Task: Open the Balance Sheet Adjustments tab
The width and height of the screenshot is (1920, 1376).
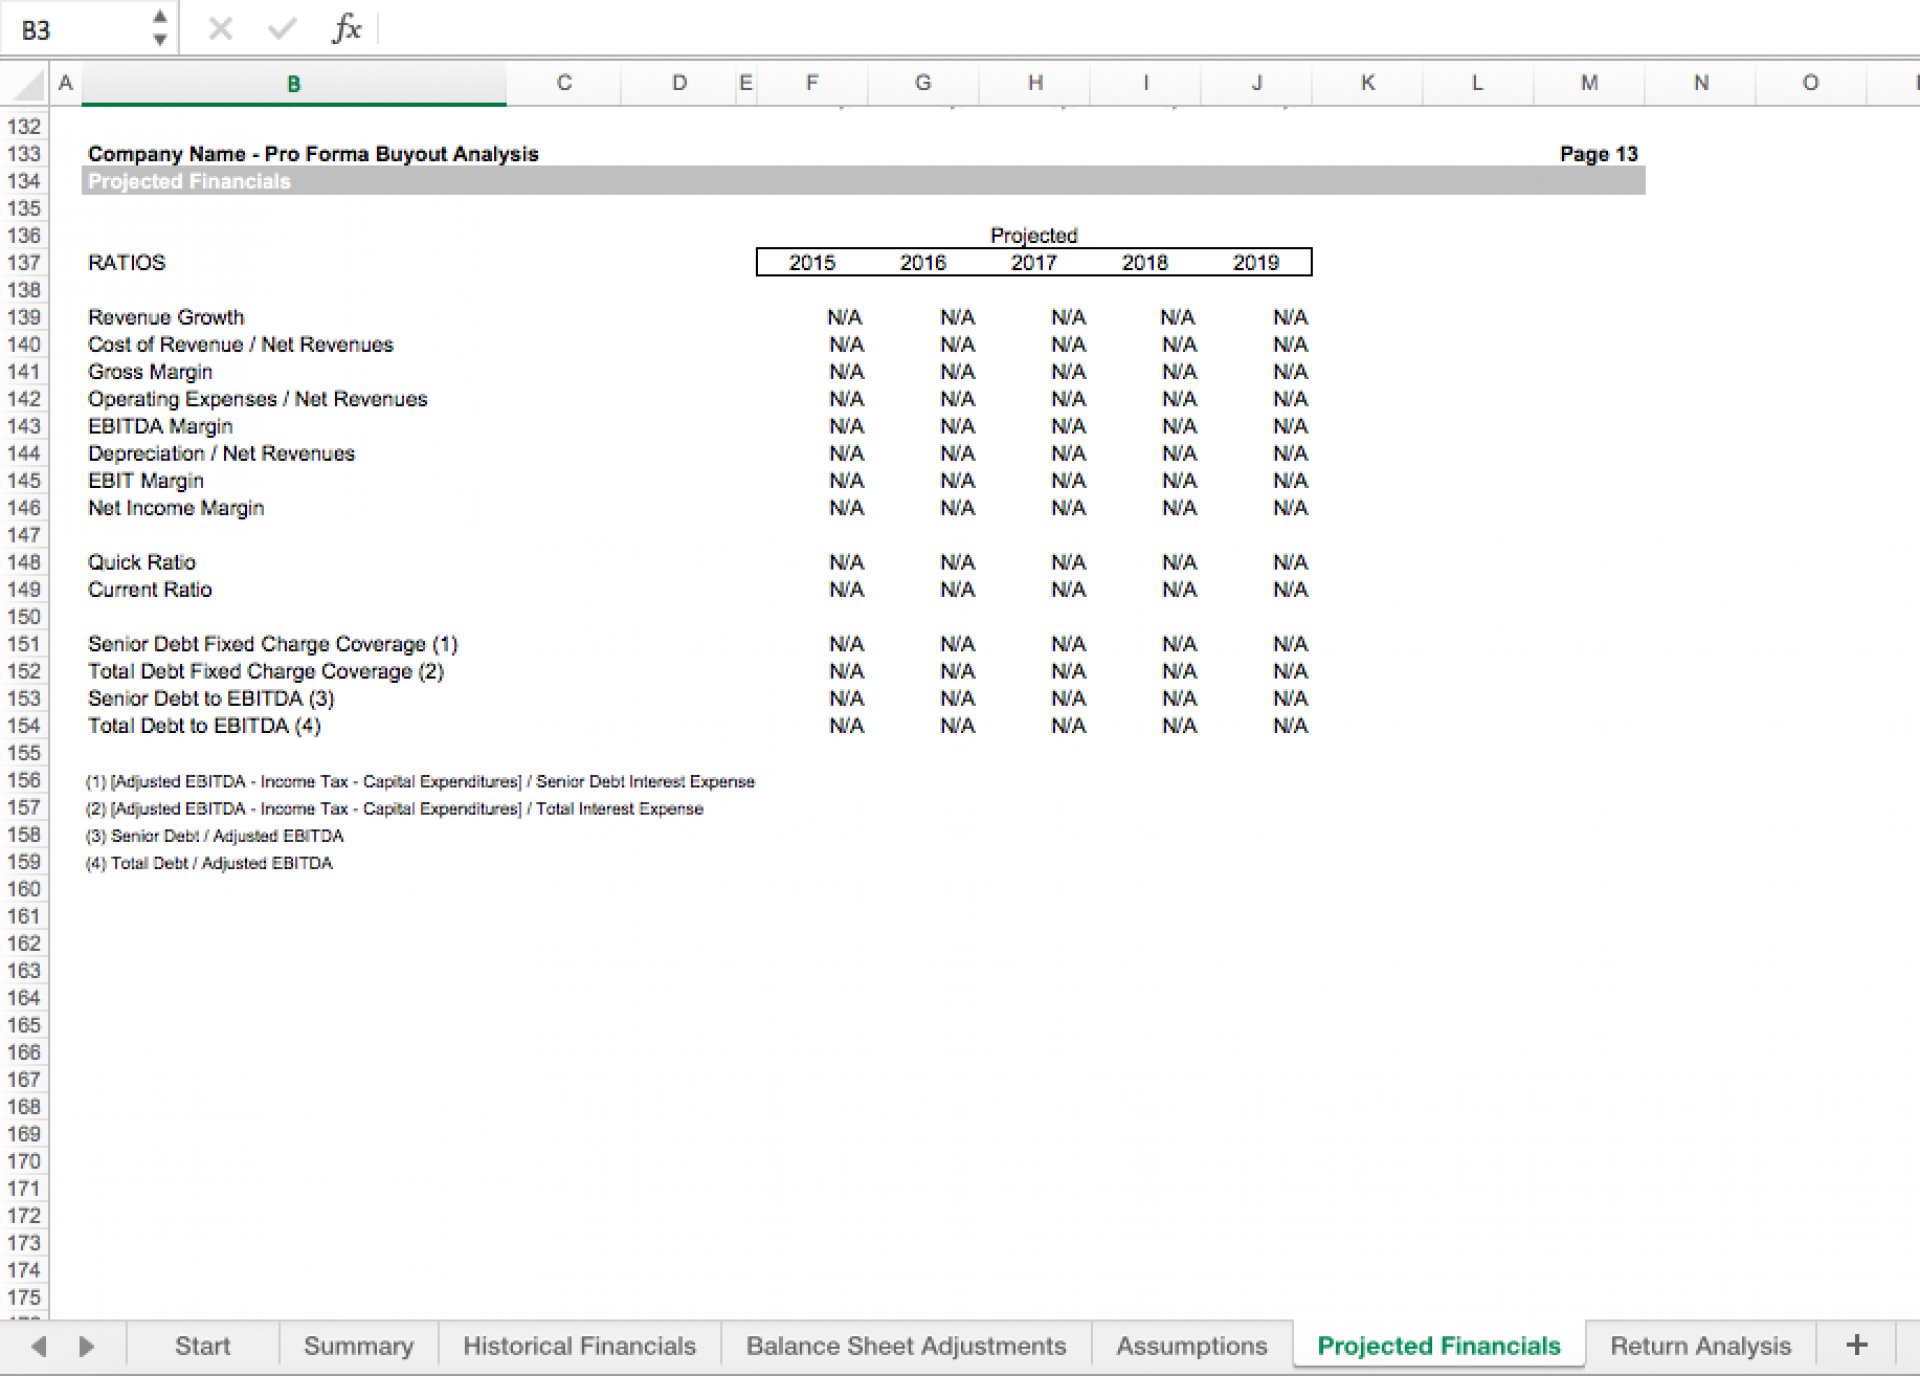Action: tap(906, 1346)
